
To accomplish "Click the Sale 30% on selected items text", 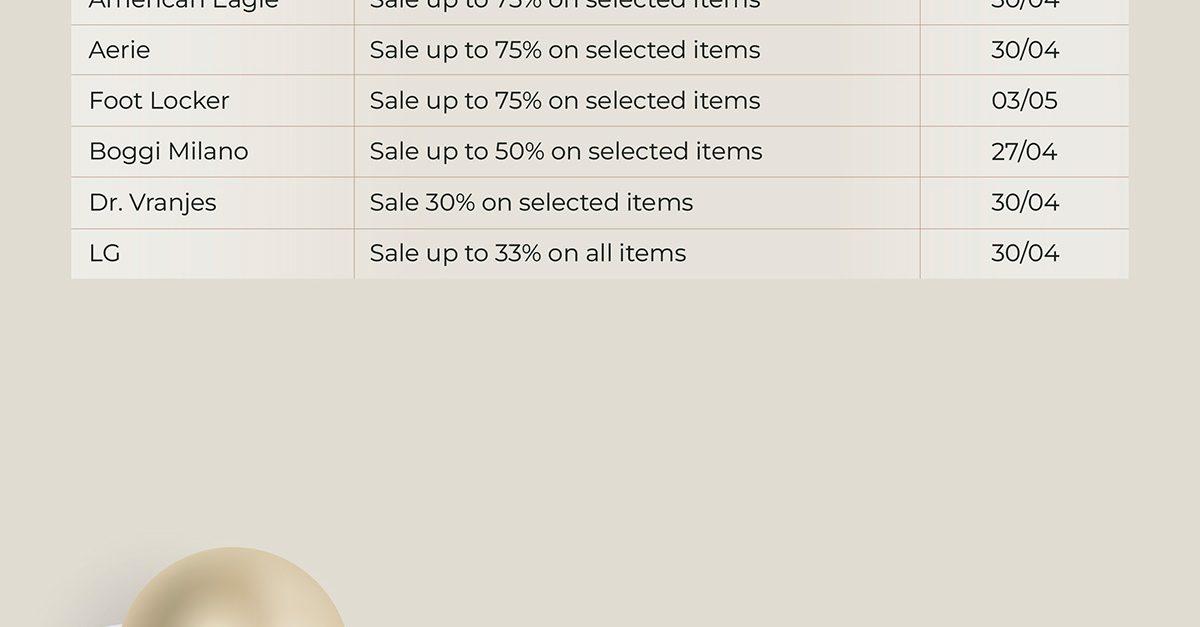I will (531, 203).
